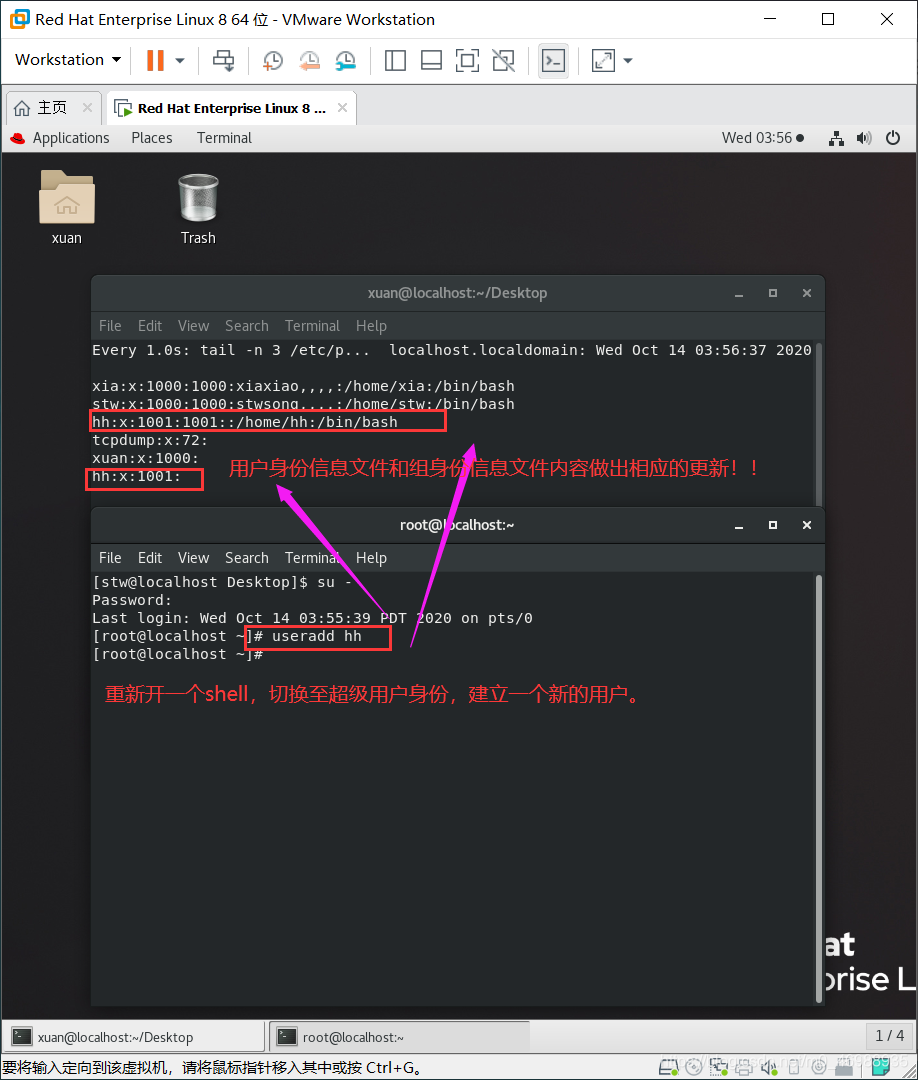This screenshot has width=918, height=1080.
Task: Maximize the root@localhost terminal window
Action: click(x=773, y=526)
